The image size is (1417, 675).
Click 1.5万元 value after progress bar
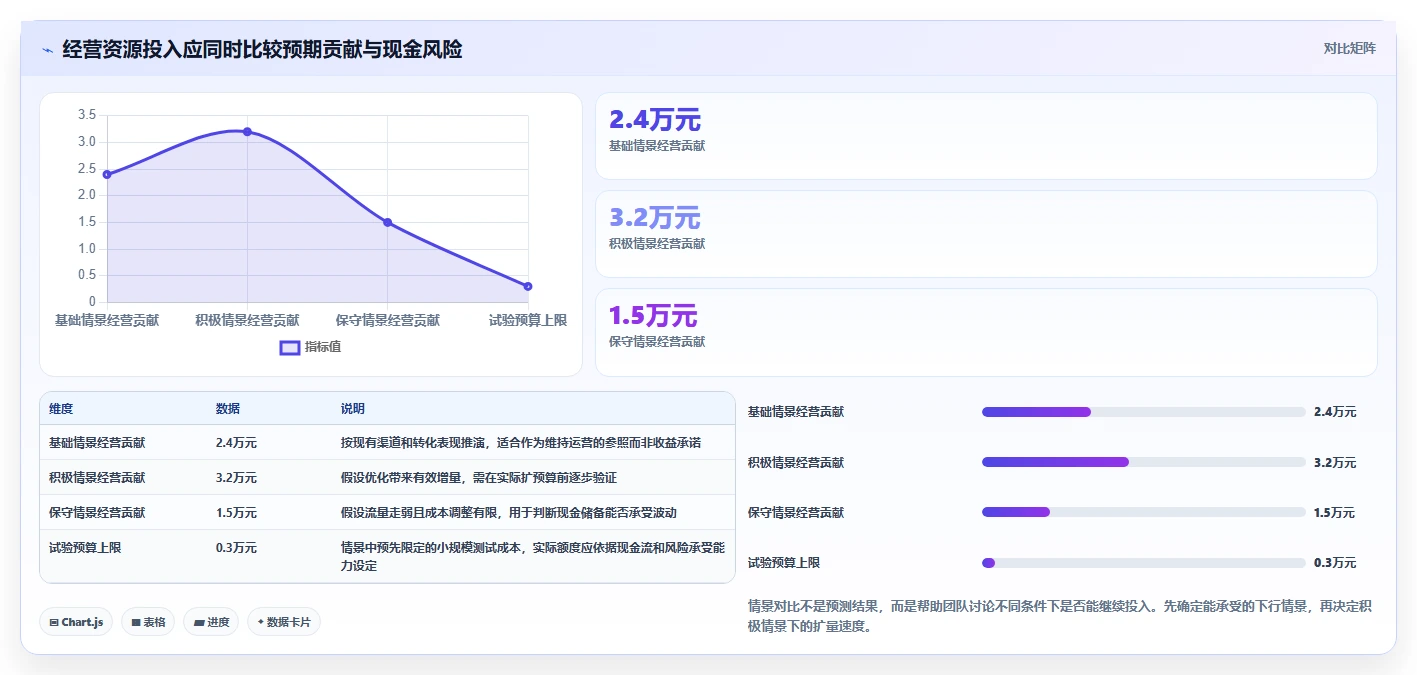(1335, 513)
